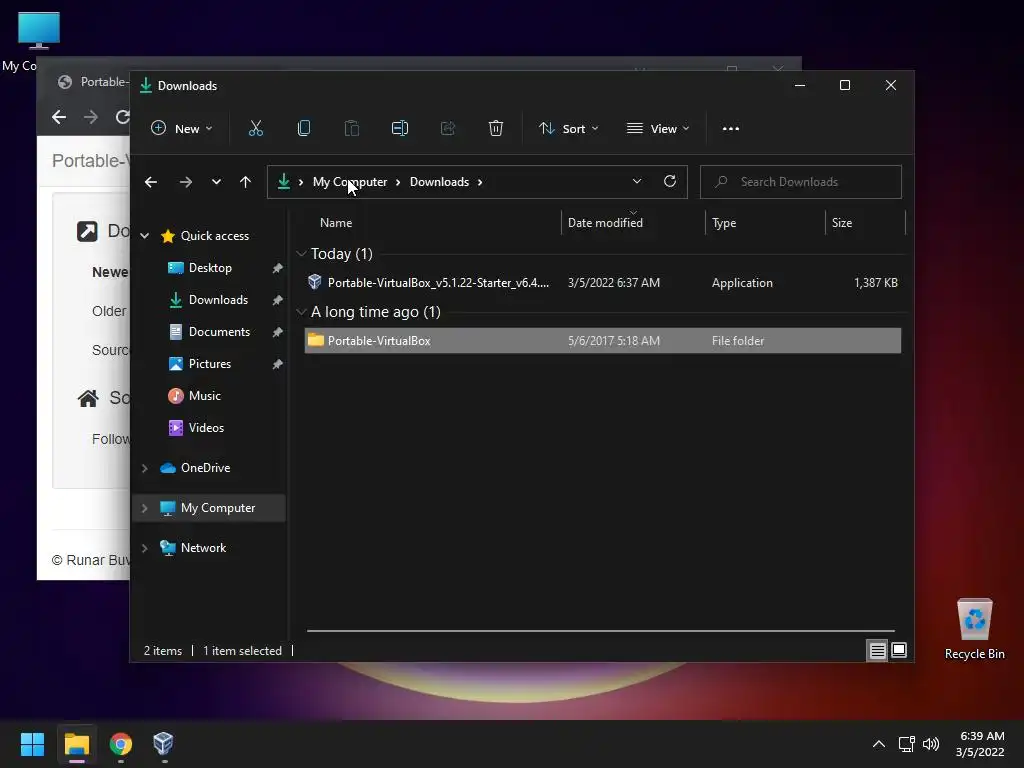Unpin Downloads from Quick access
1024x768 pixels.
278,300
